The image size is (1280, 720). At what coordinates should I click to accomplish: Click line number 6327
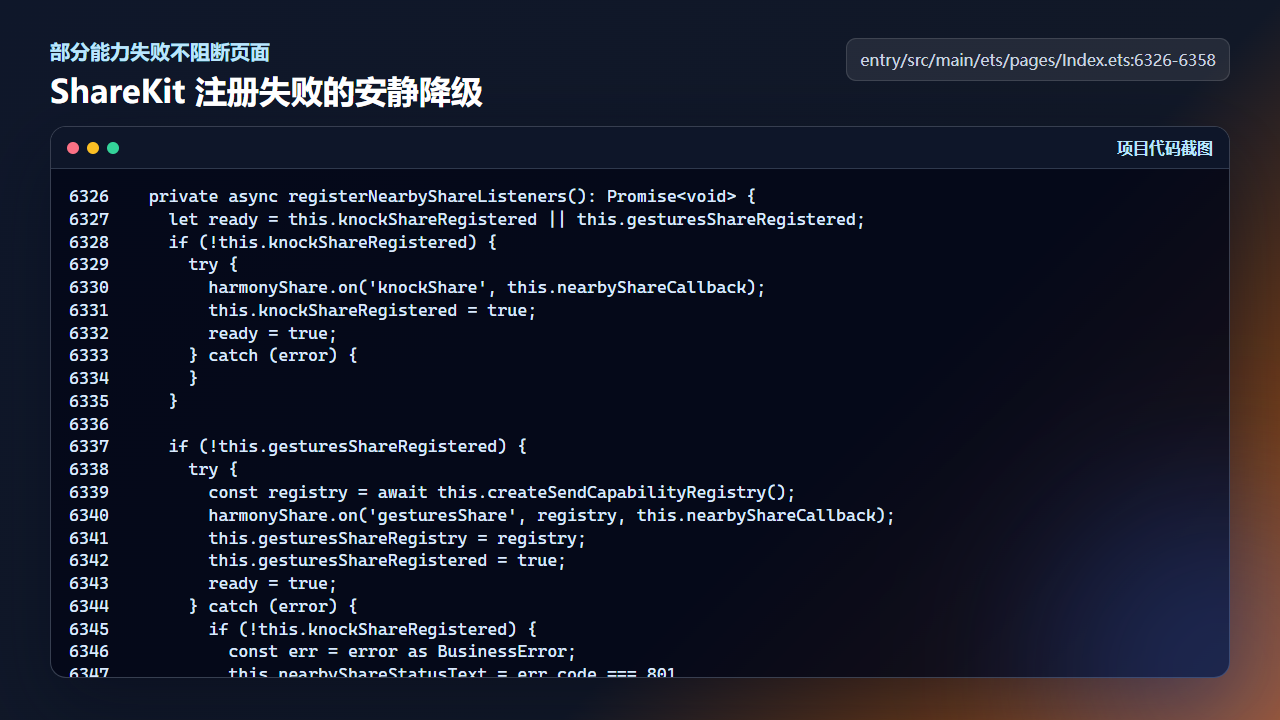coord(89,219)
